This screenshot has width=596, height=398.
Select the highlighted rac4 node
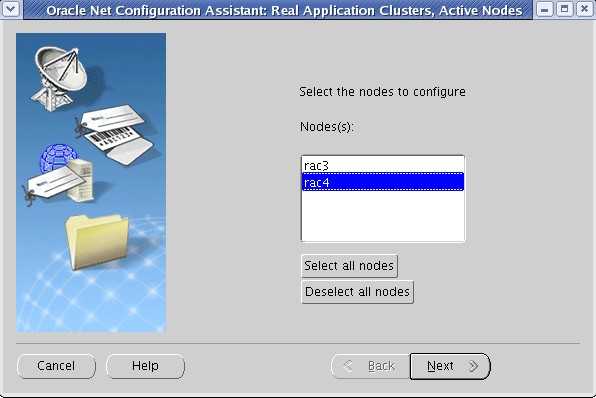(x=382, y=182)
